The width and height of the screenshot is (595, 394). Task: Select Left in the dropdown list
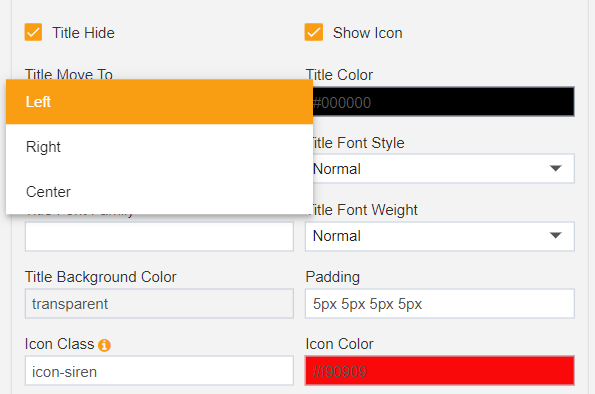click(x=159, y=102)
